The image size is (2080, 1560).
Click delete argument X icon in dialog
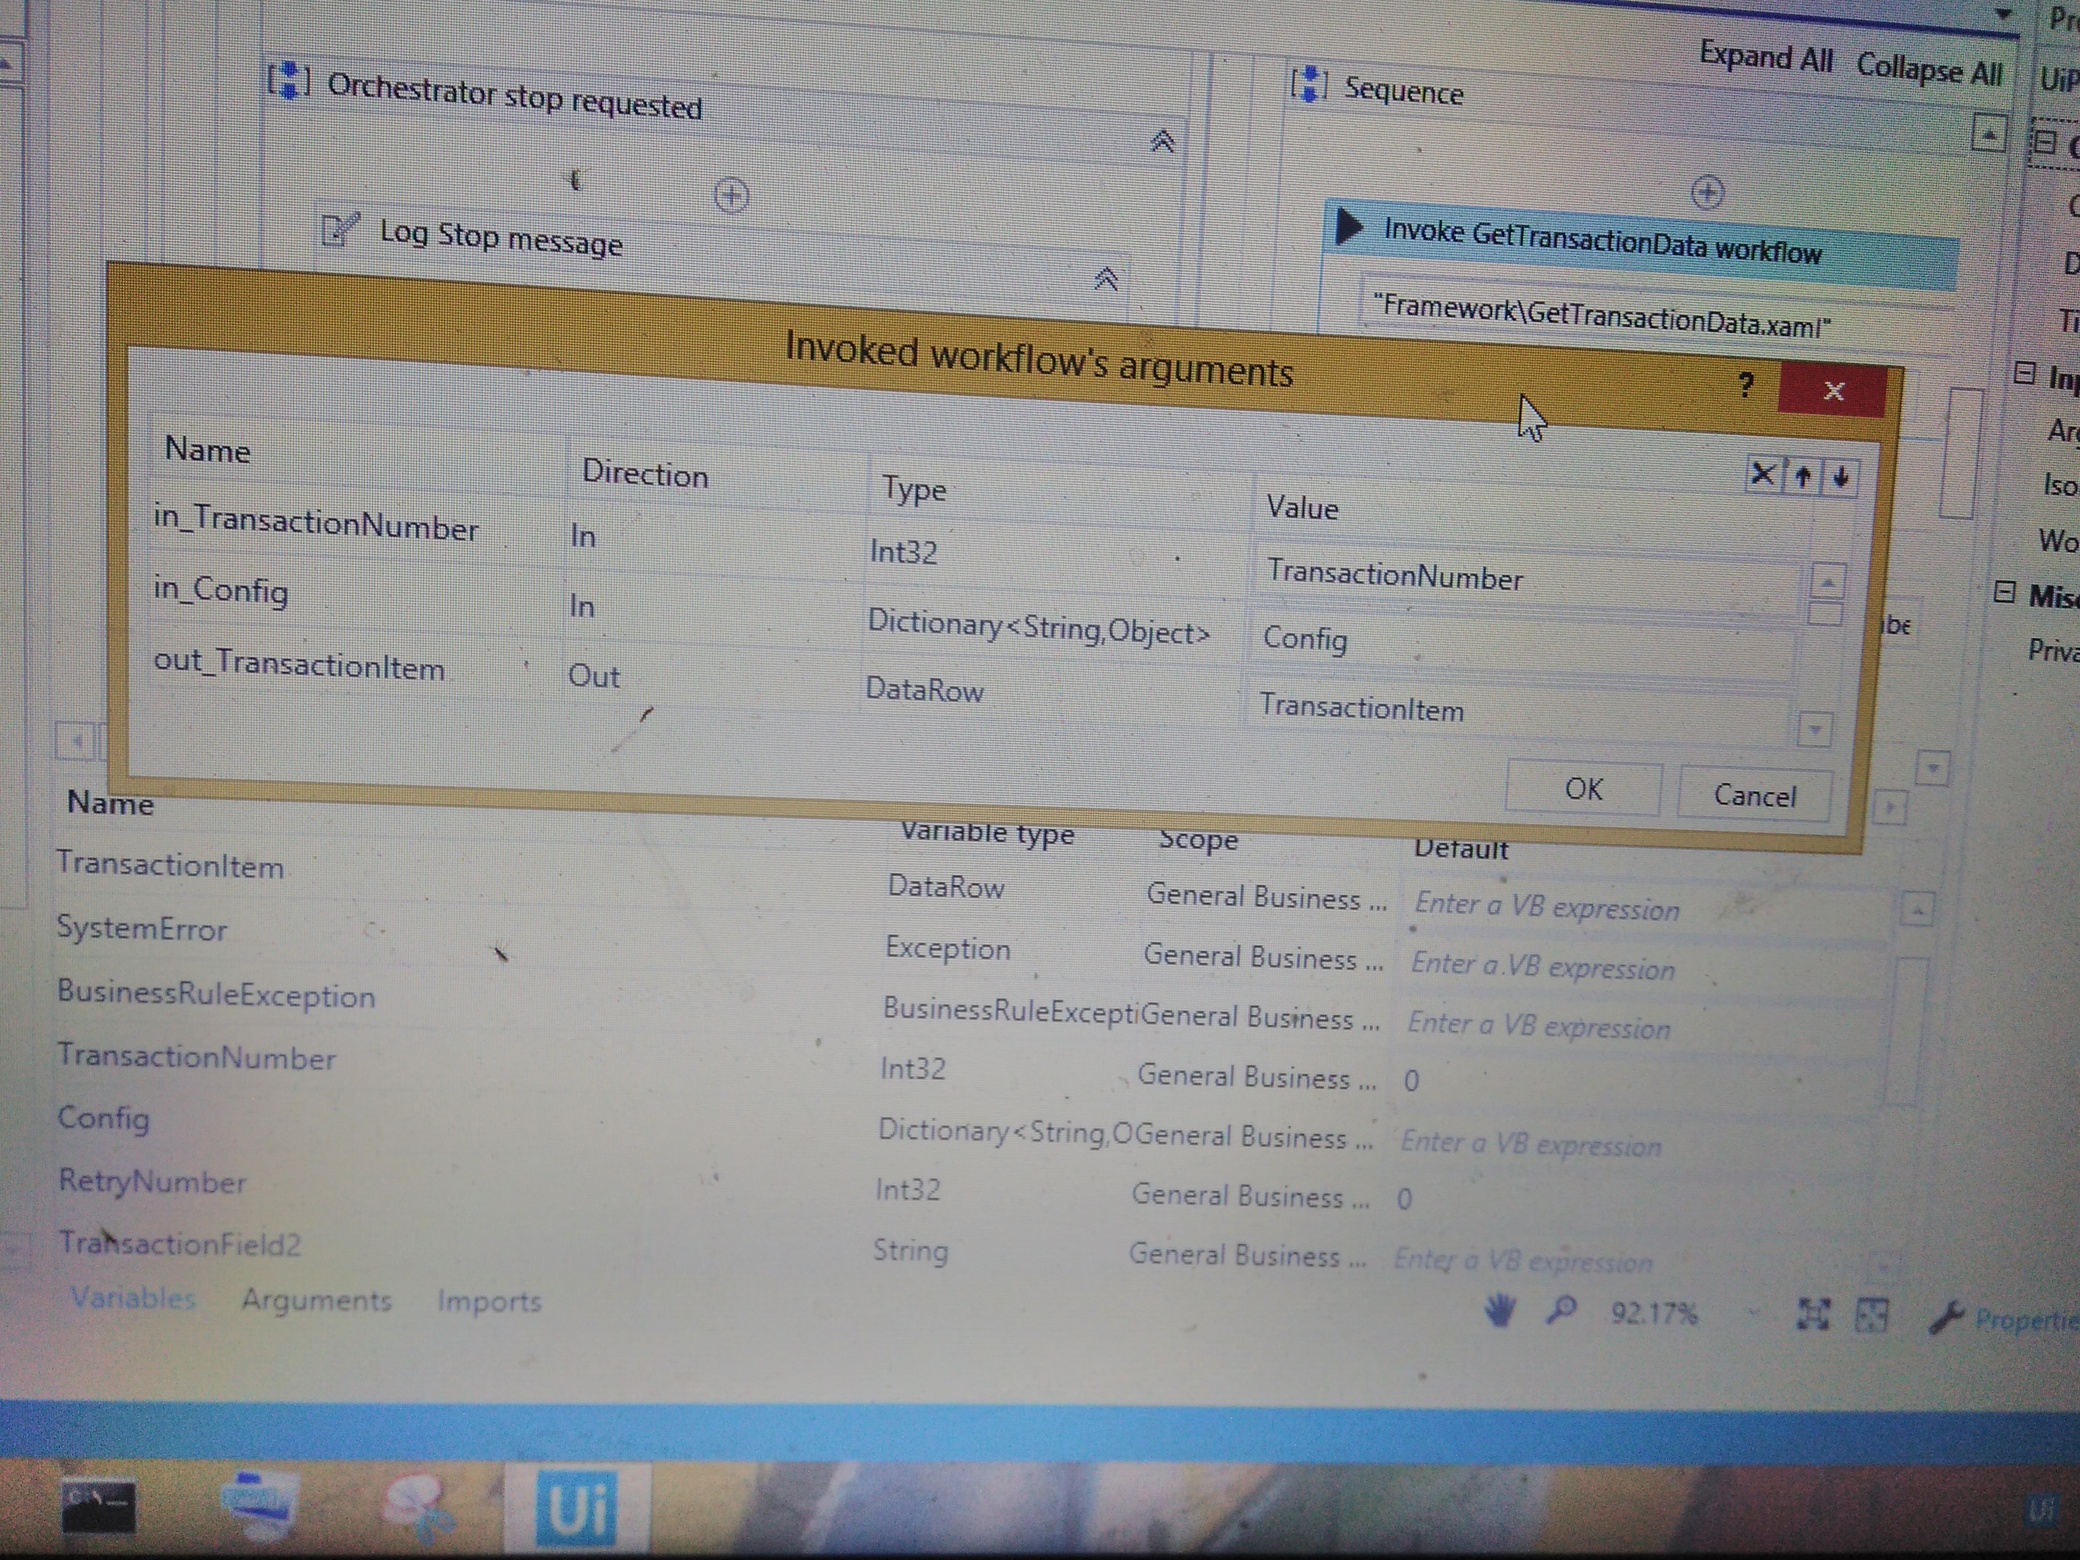[x=1762, y=474]
